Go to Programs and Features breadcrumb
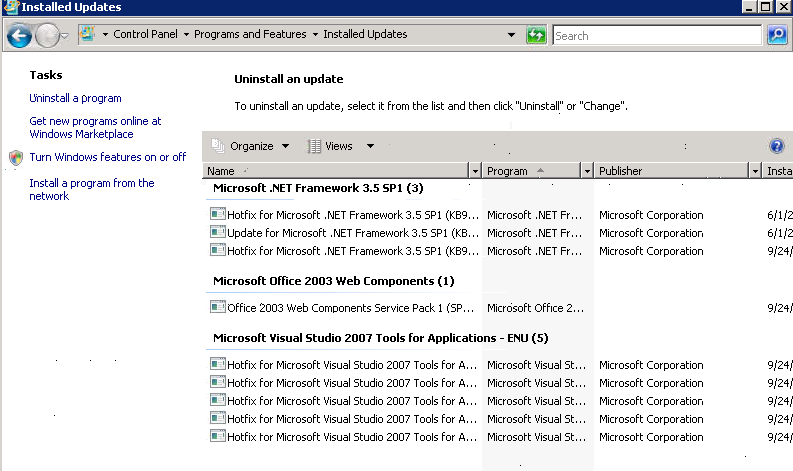 tap(250, 34)
